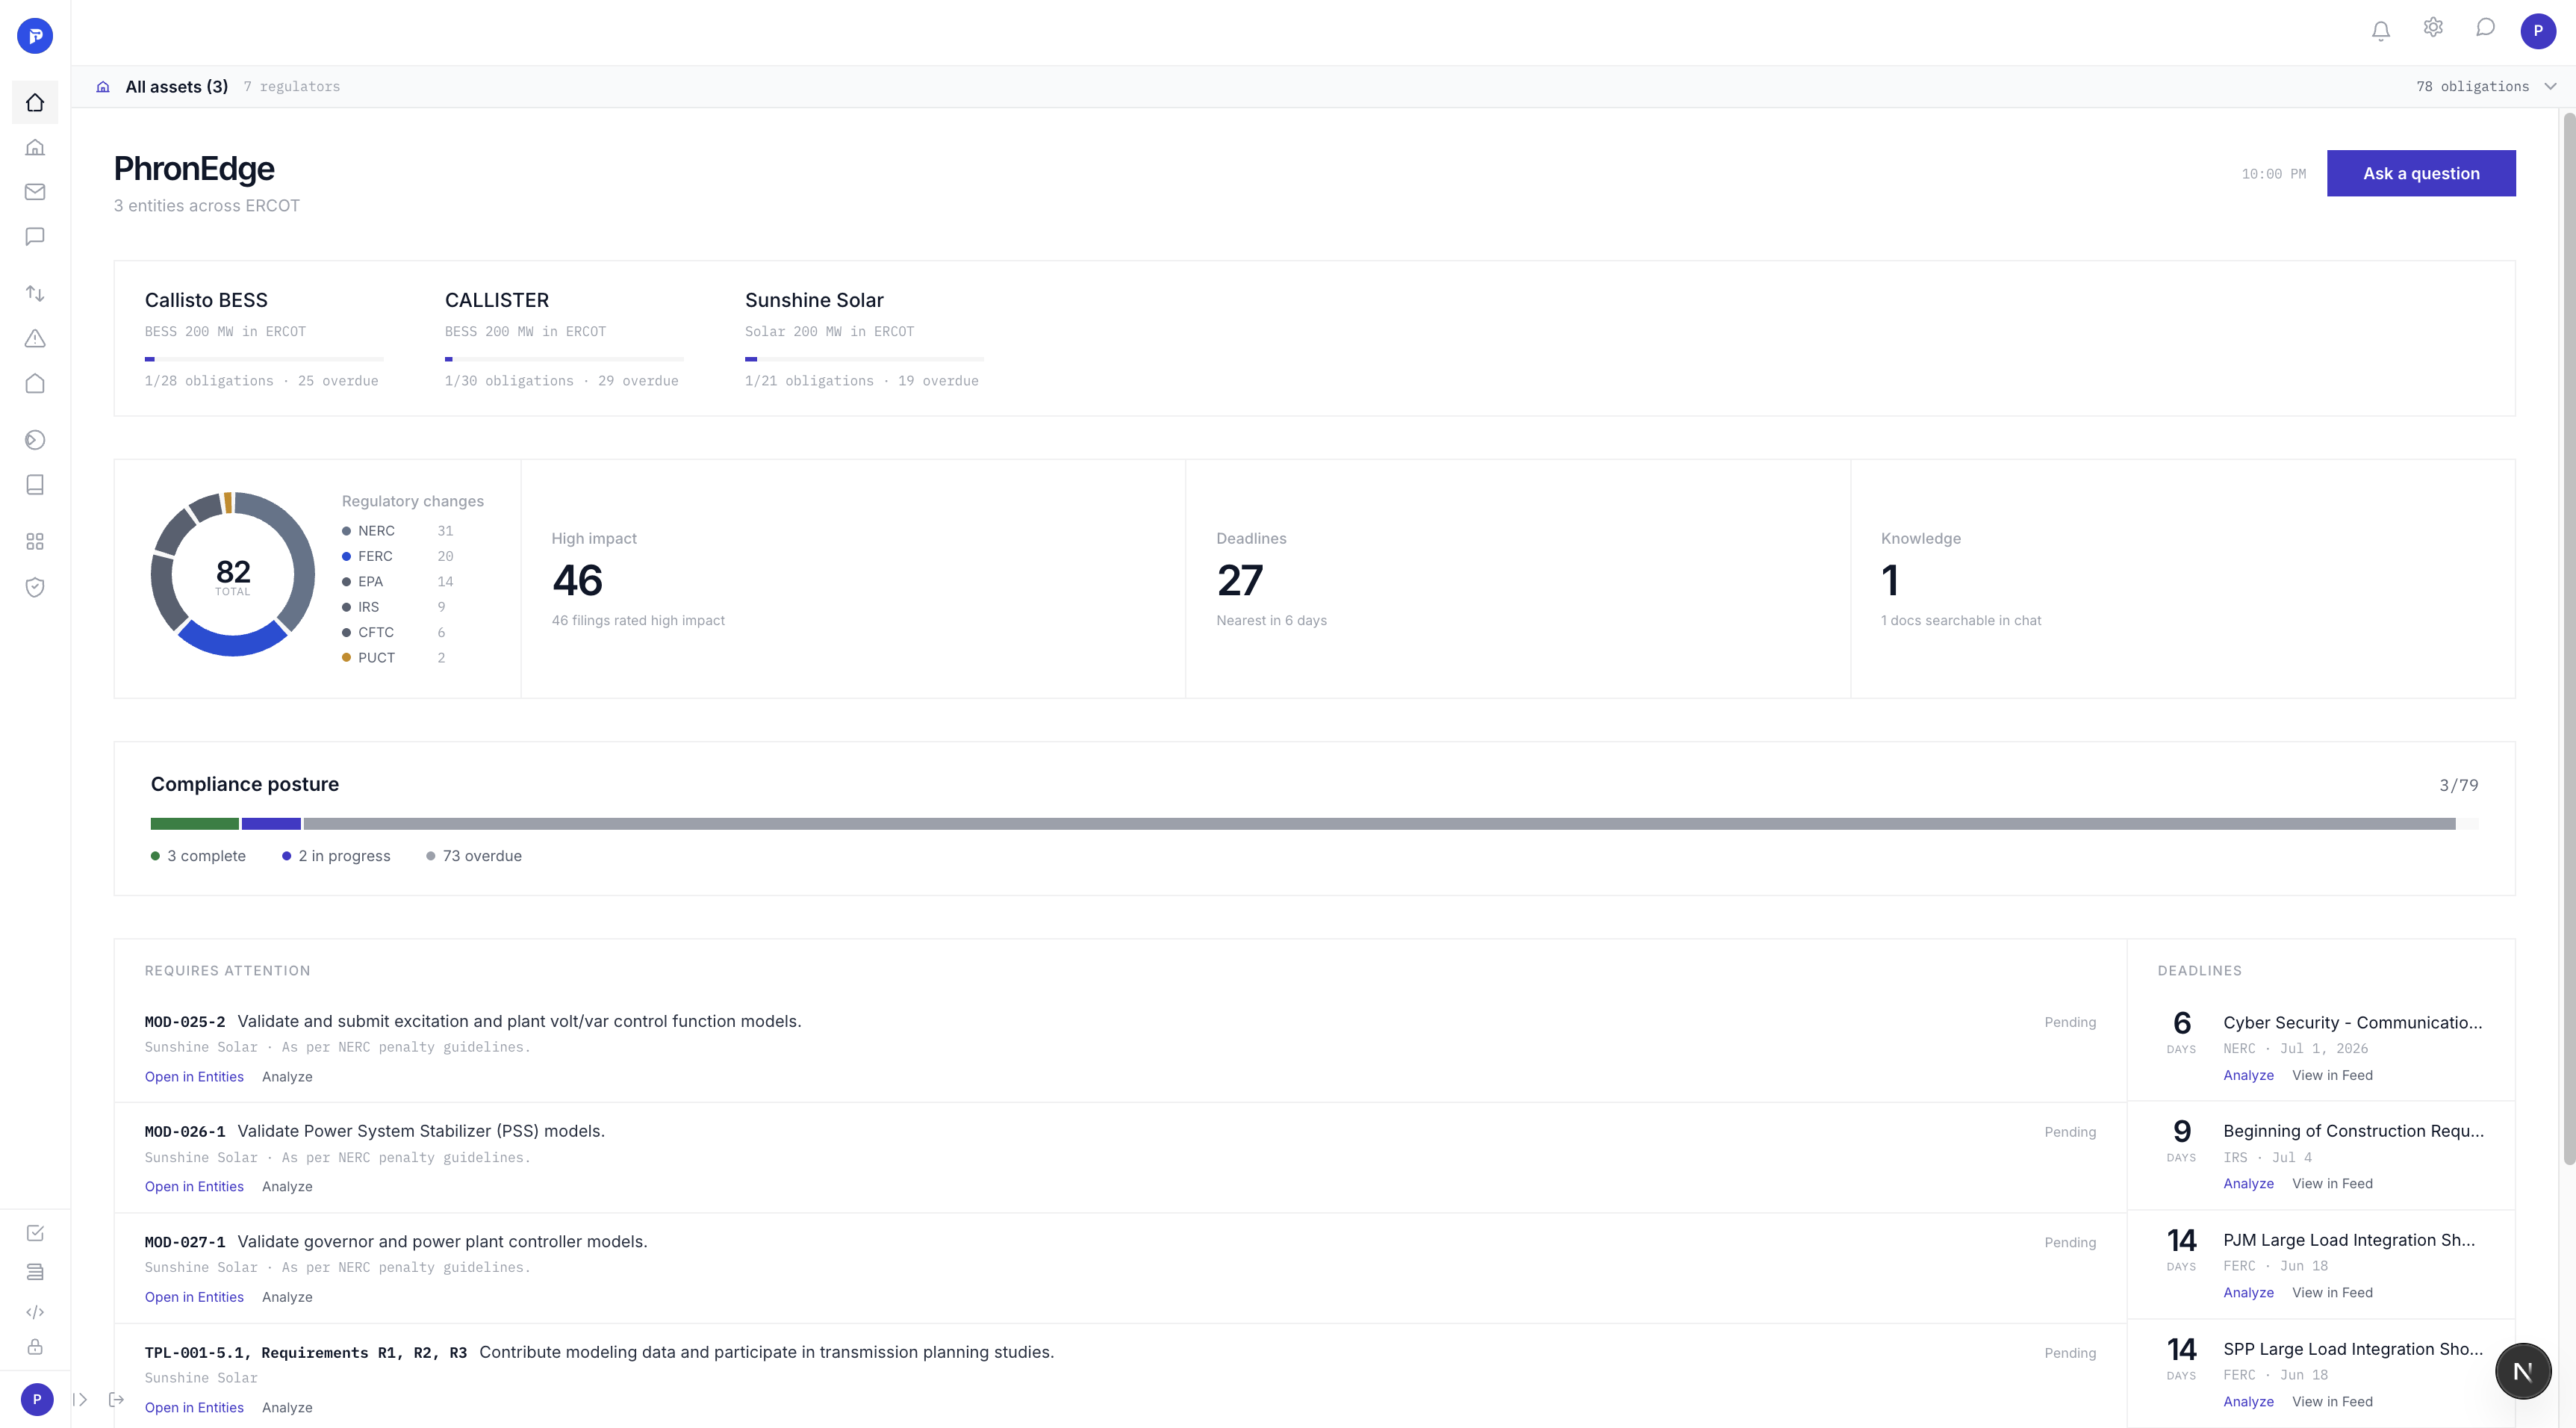This screenshot has height=1428, width=2576.
Task: Select the NERC legend entry
Action: click(398, 531)
